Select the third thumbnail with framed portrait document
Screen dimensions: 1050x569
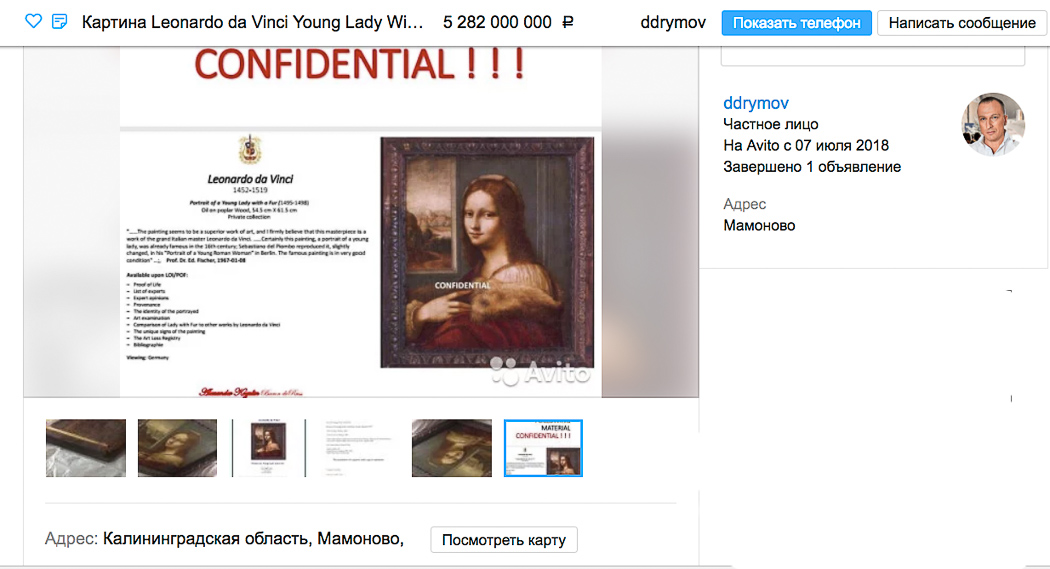click(x=269, y=448)
